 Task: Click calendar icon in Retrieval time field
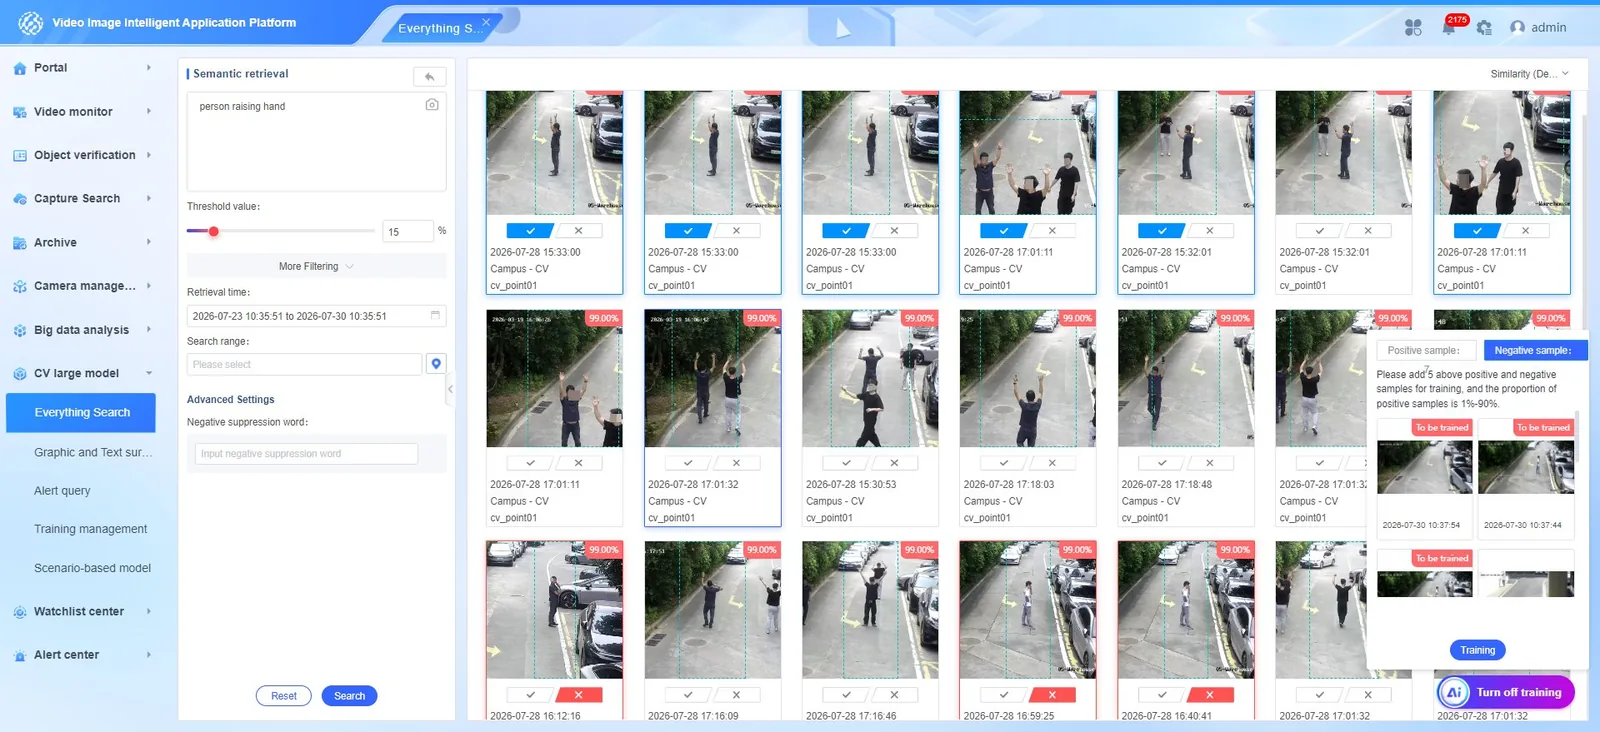coord(435,315)
